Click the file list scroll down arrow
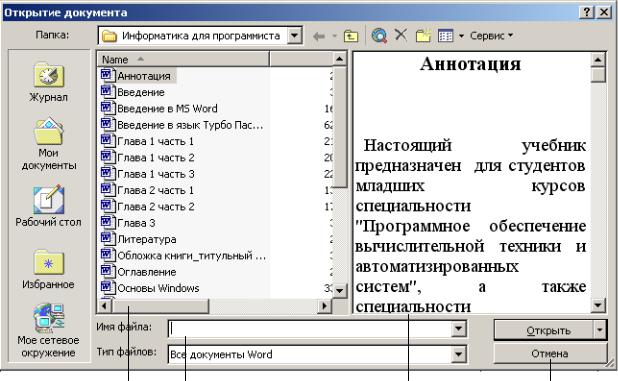This screenshot has height=381, width=618. pyautogui.click(x=339, y=291)
